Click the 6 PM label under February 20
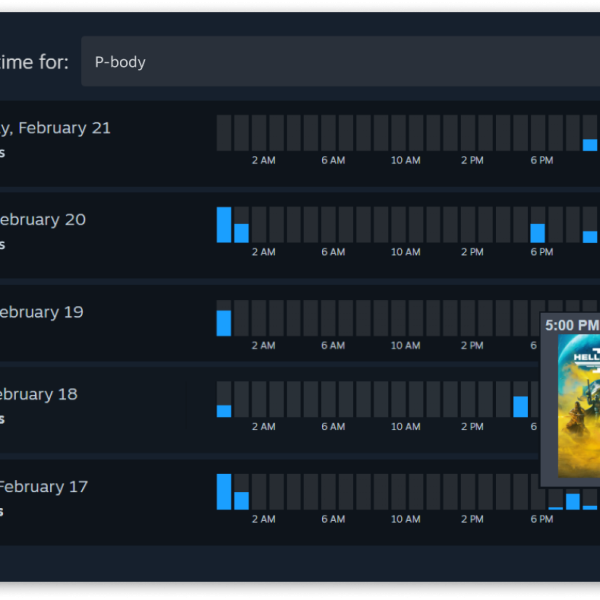The image size is (600, 600). click(542, 252)
